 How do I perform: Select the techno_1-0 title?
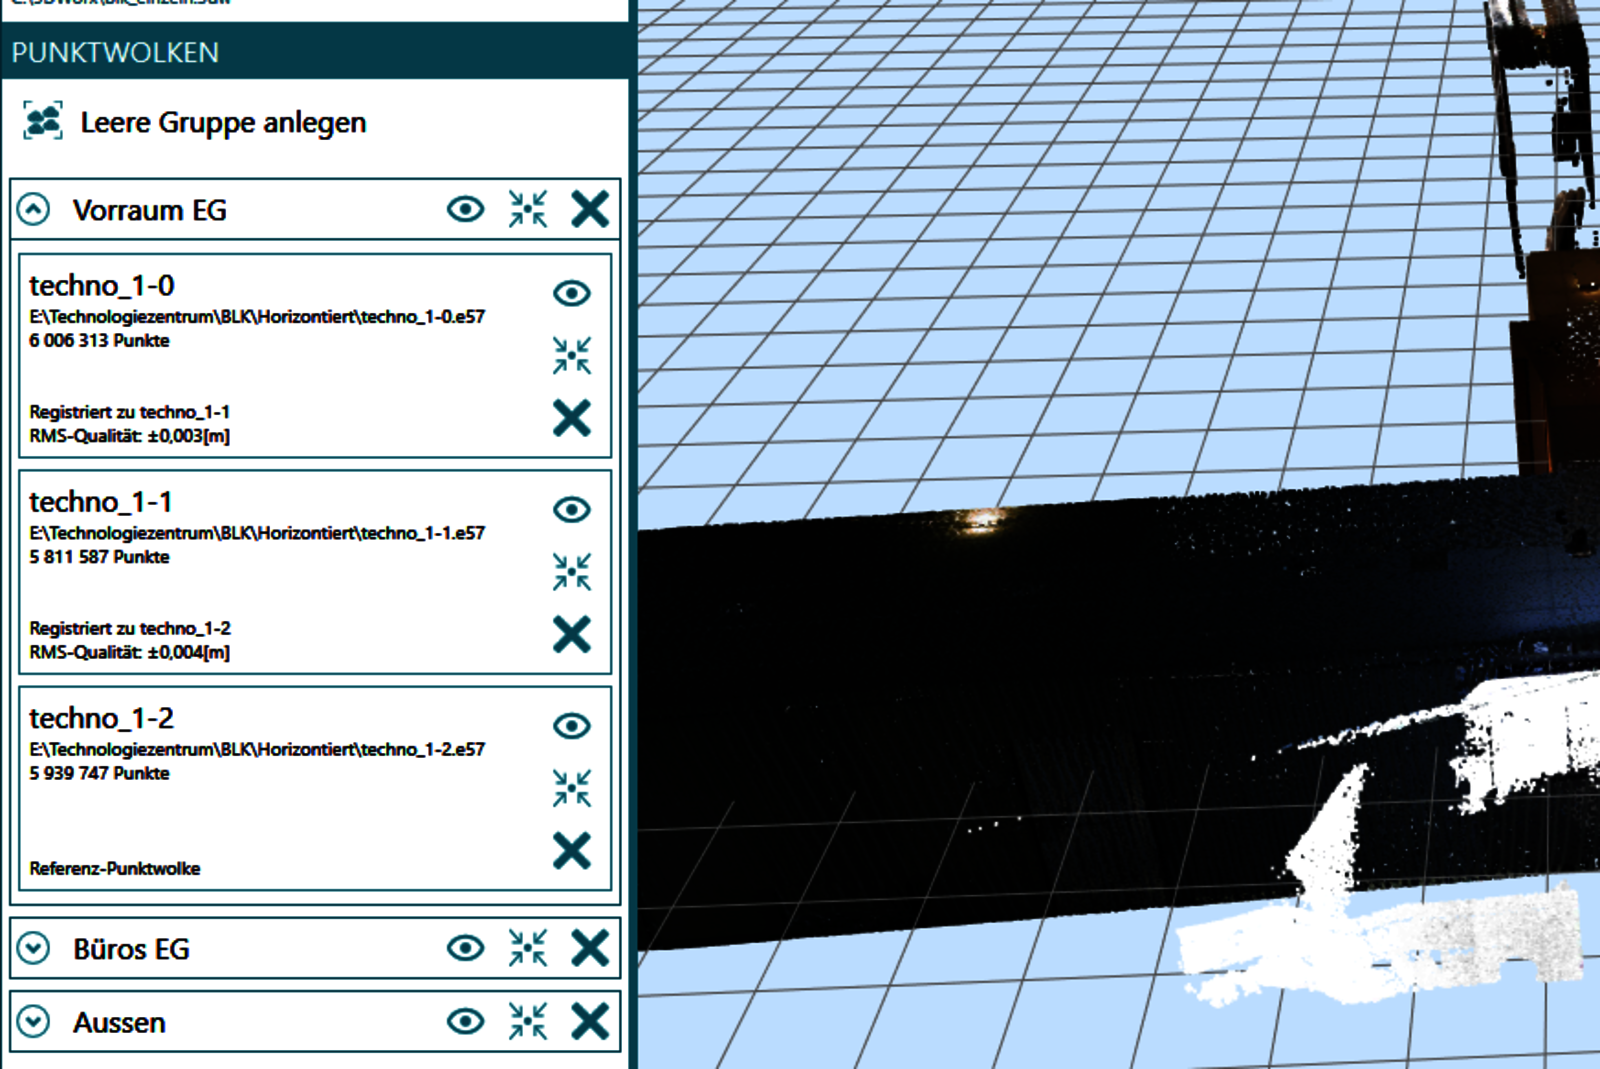102,286
